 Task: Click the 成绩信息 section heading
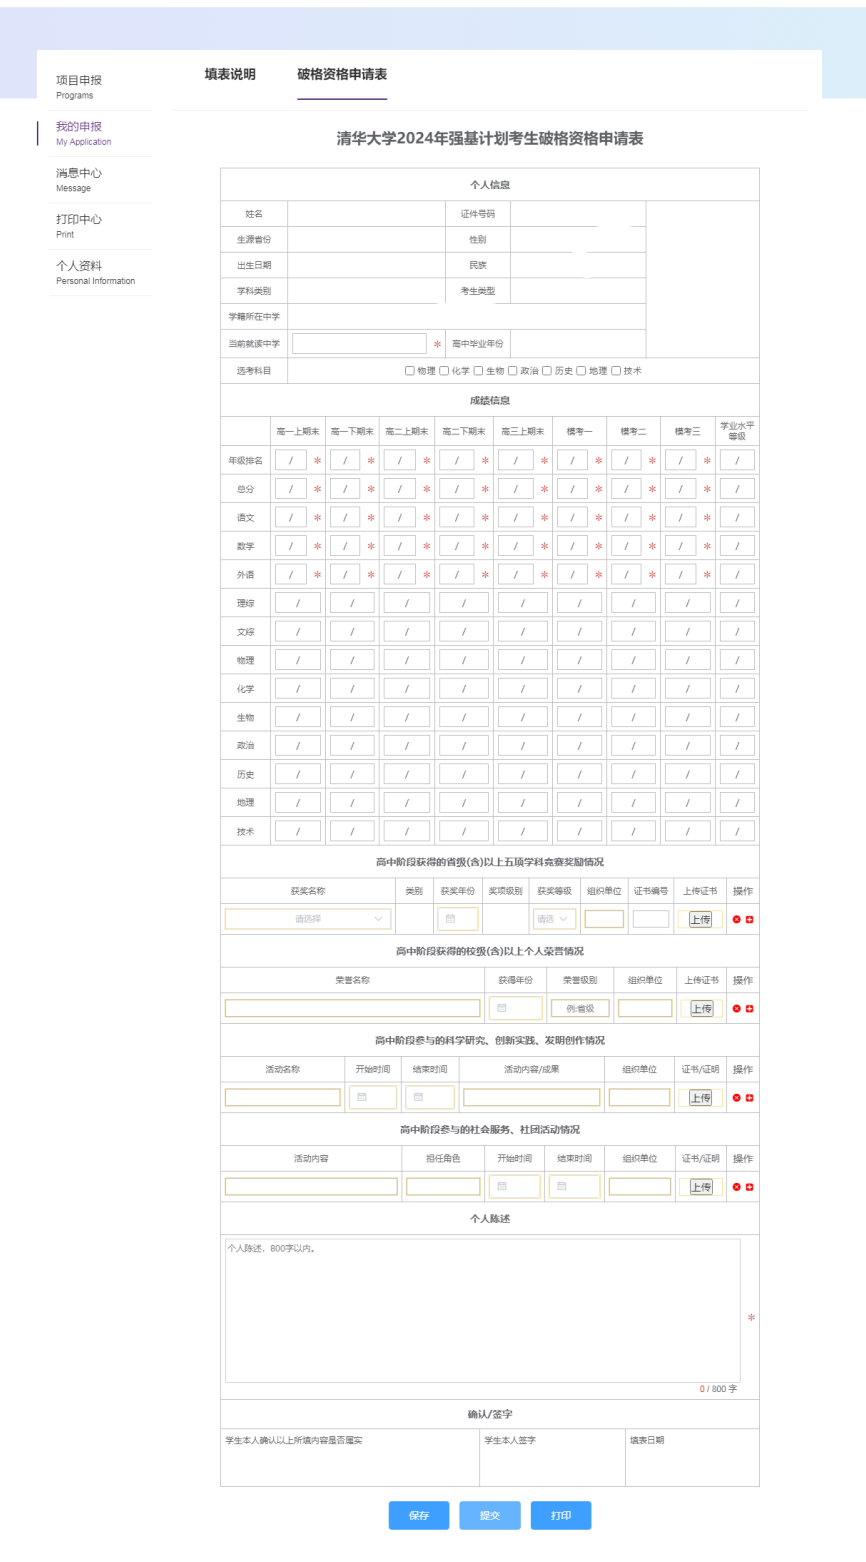click(x=490, y=400)
